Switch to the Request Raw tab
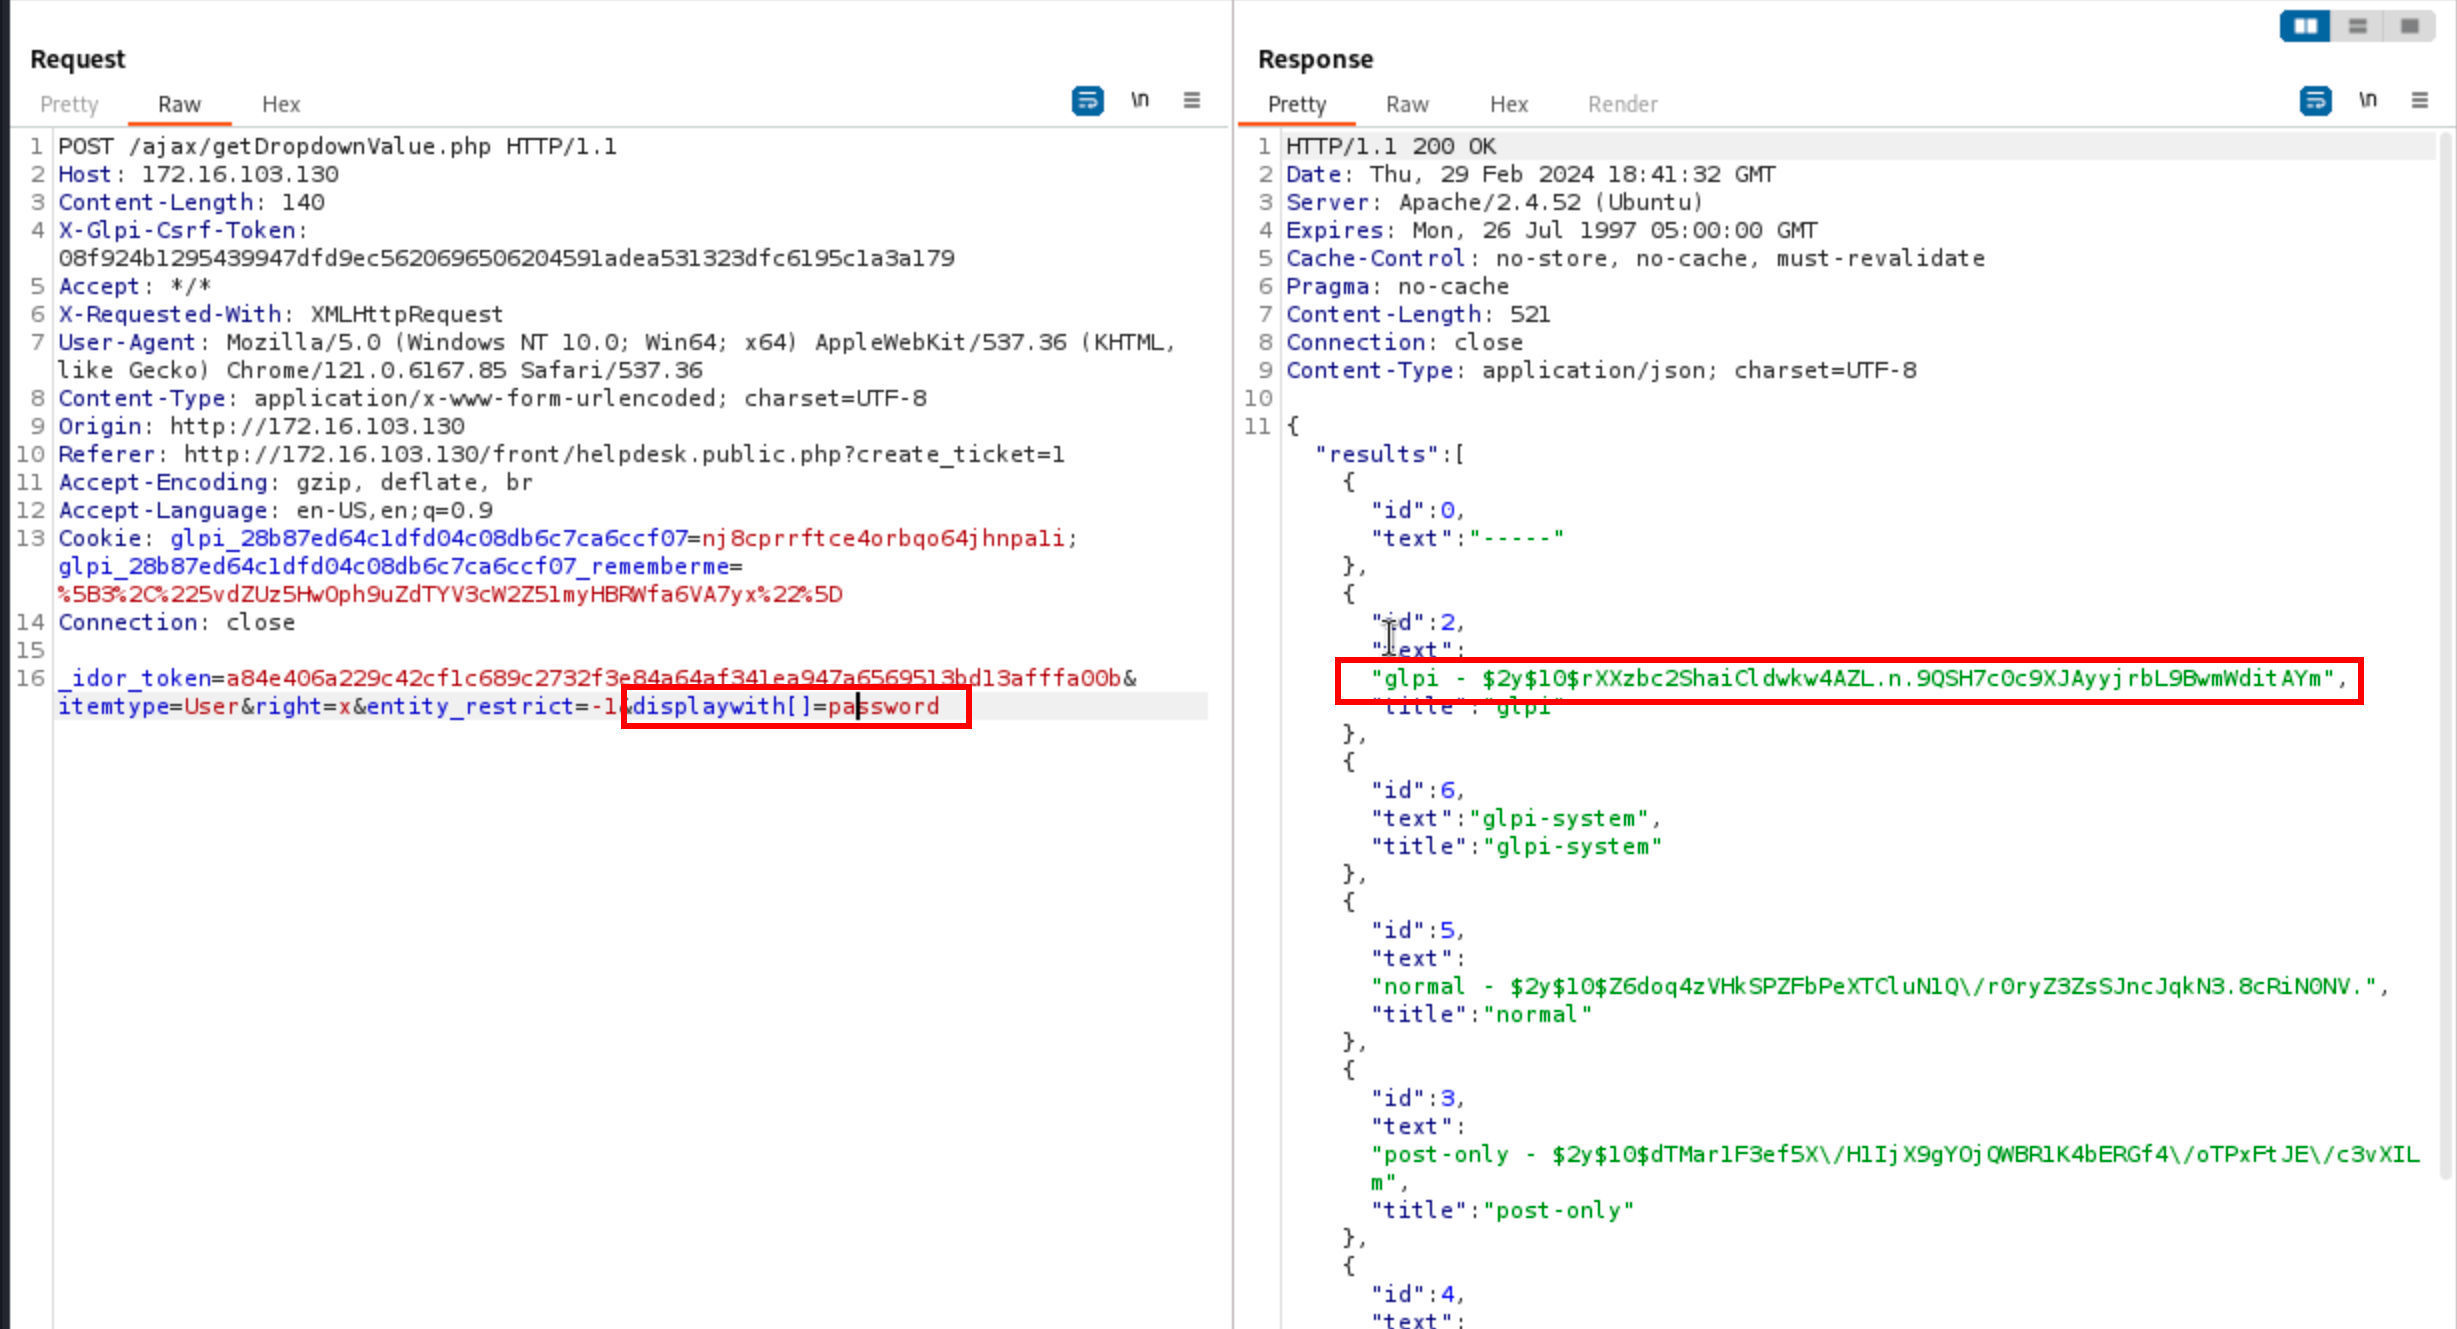 click(x=179, y=104)
